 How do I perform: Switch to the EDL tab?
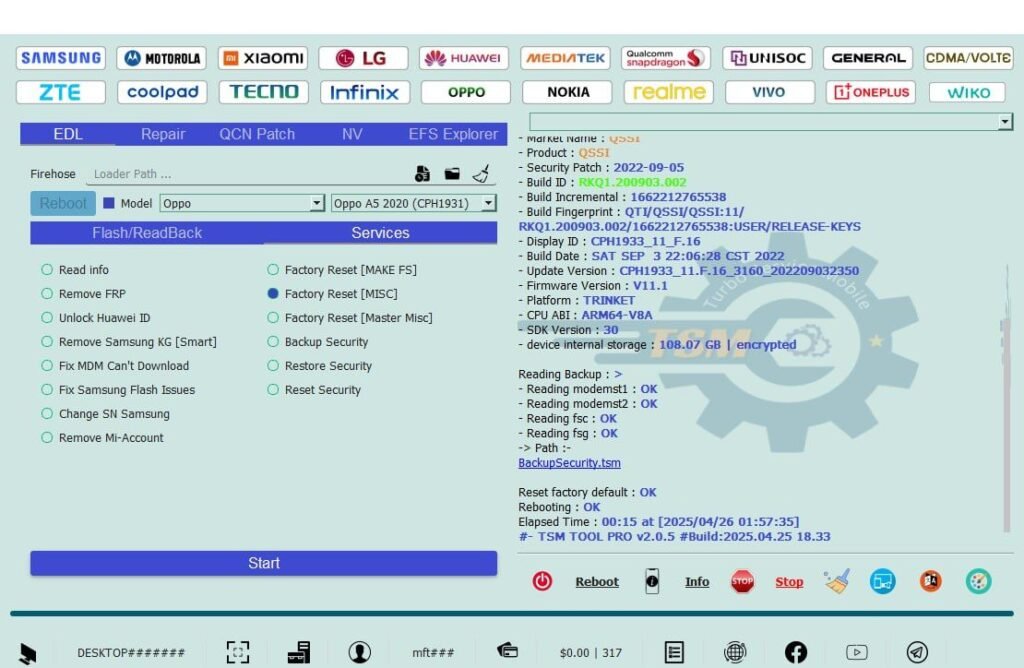(68, 134)
